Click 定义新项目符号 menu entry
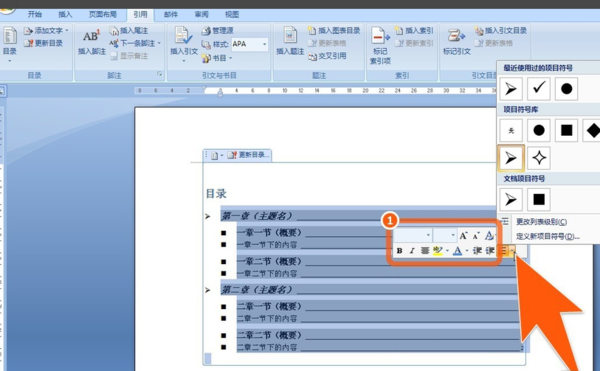Screen dimensions: 600x371 pos(548,236)
